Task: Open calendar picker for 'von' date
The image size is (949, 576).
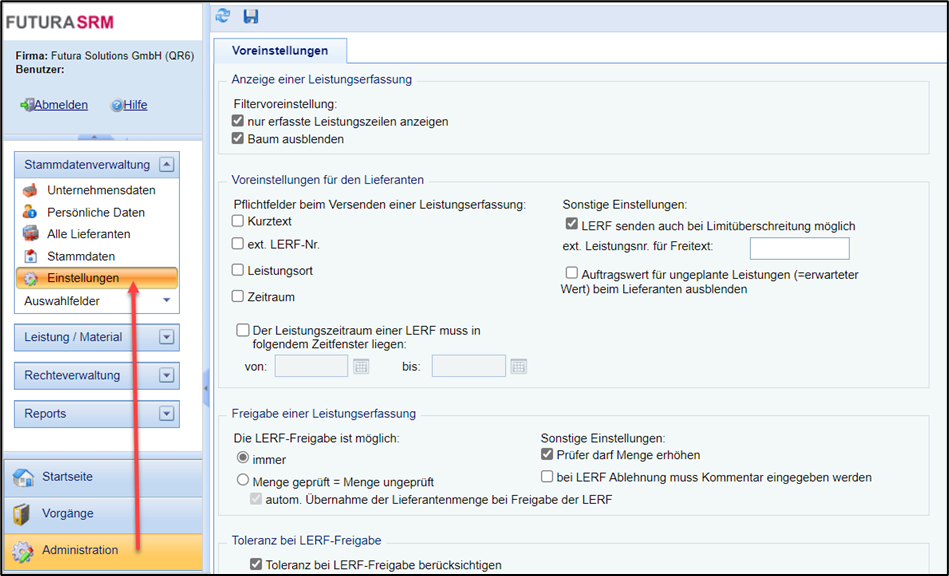Action: [361, 366]
